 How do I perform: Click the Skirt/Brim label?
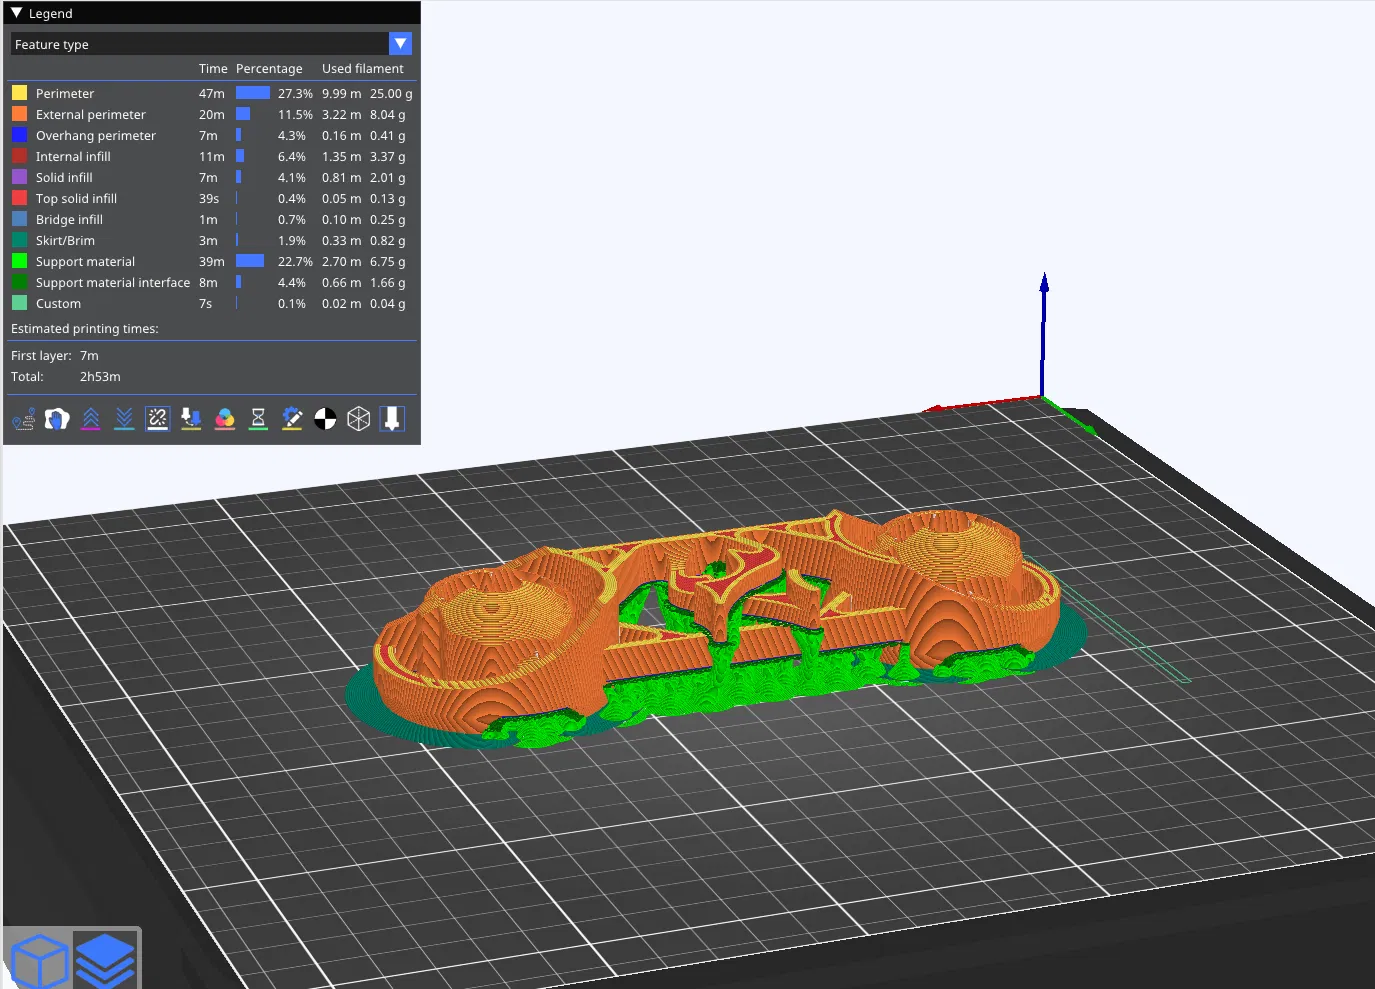click(x=65, y=241)
